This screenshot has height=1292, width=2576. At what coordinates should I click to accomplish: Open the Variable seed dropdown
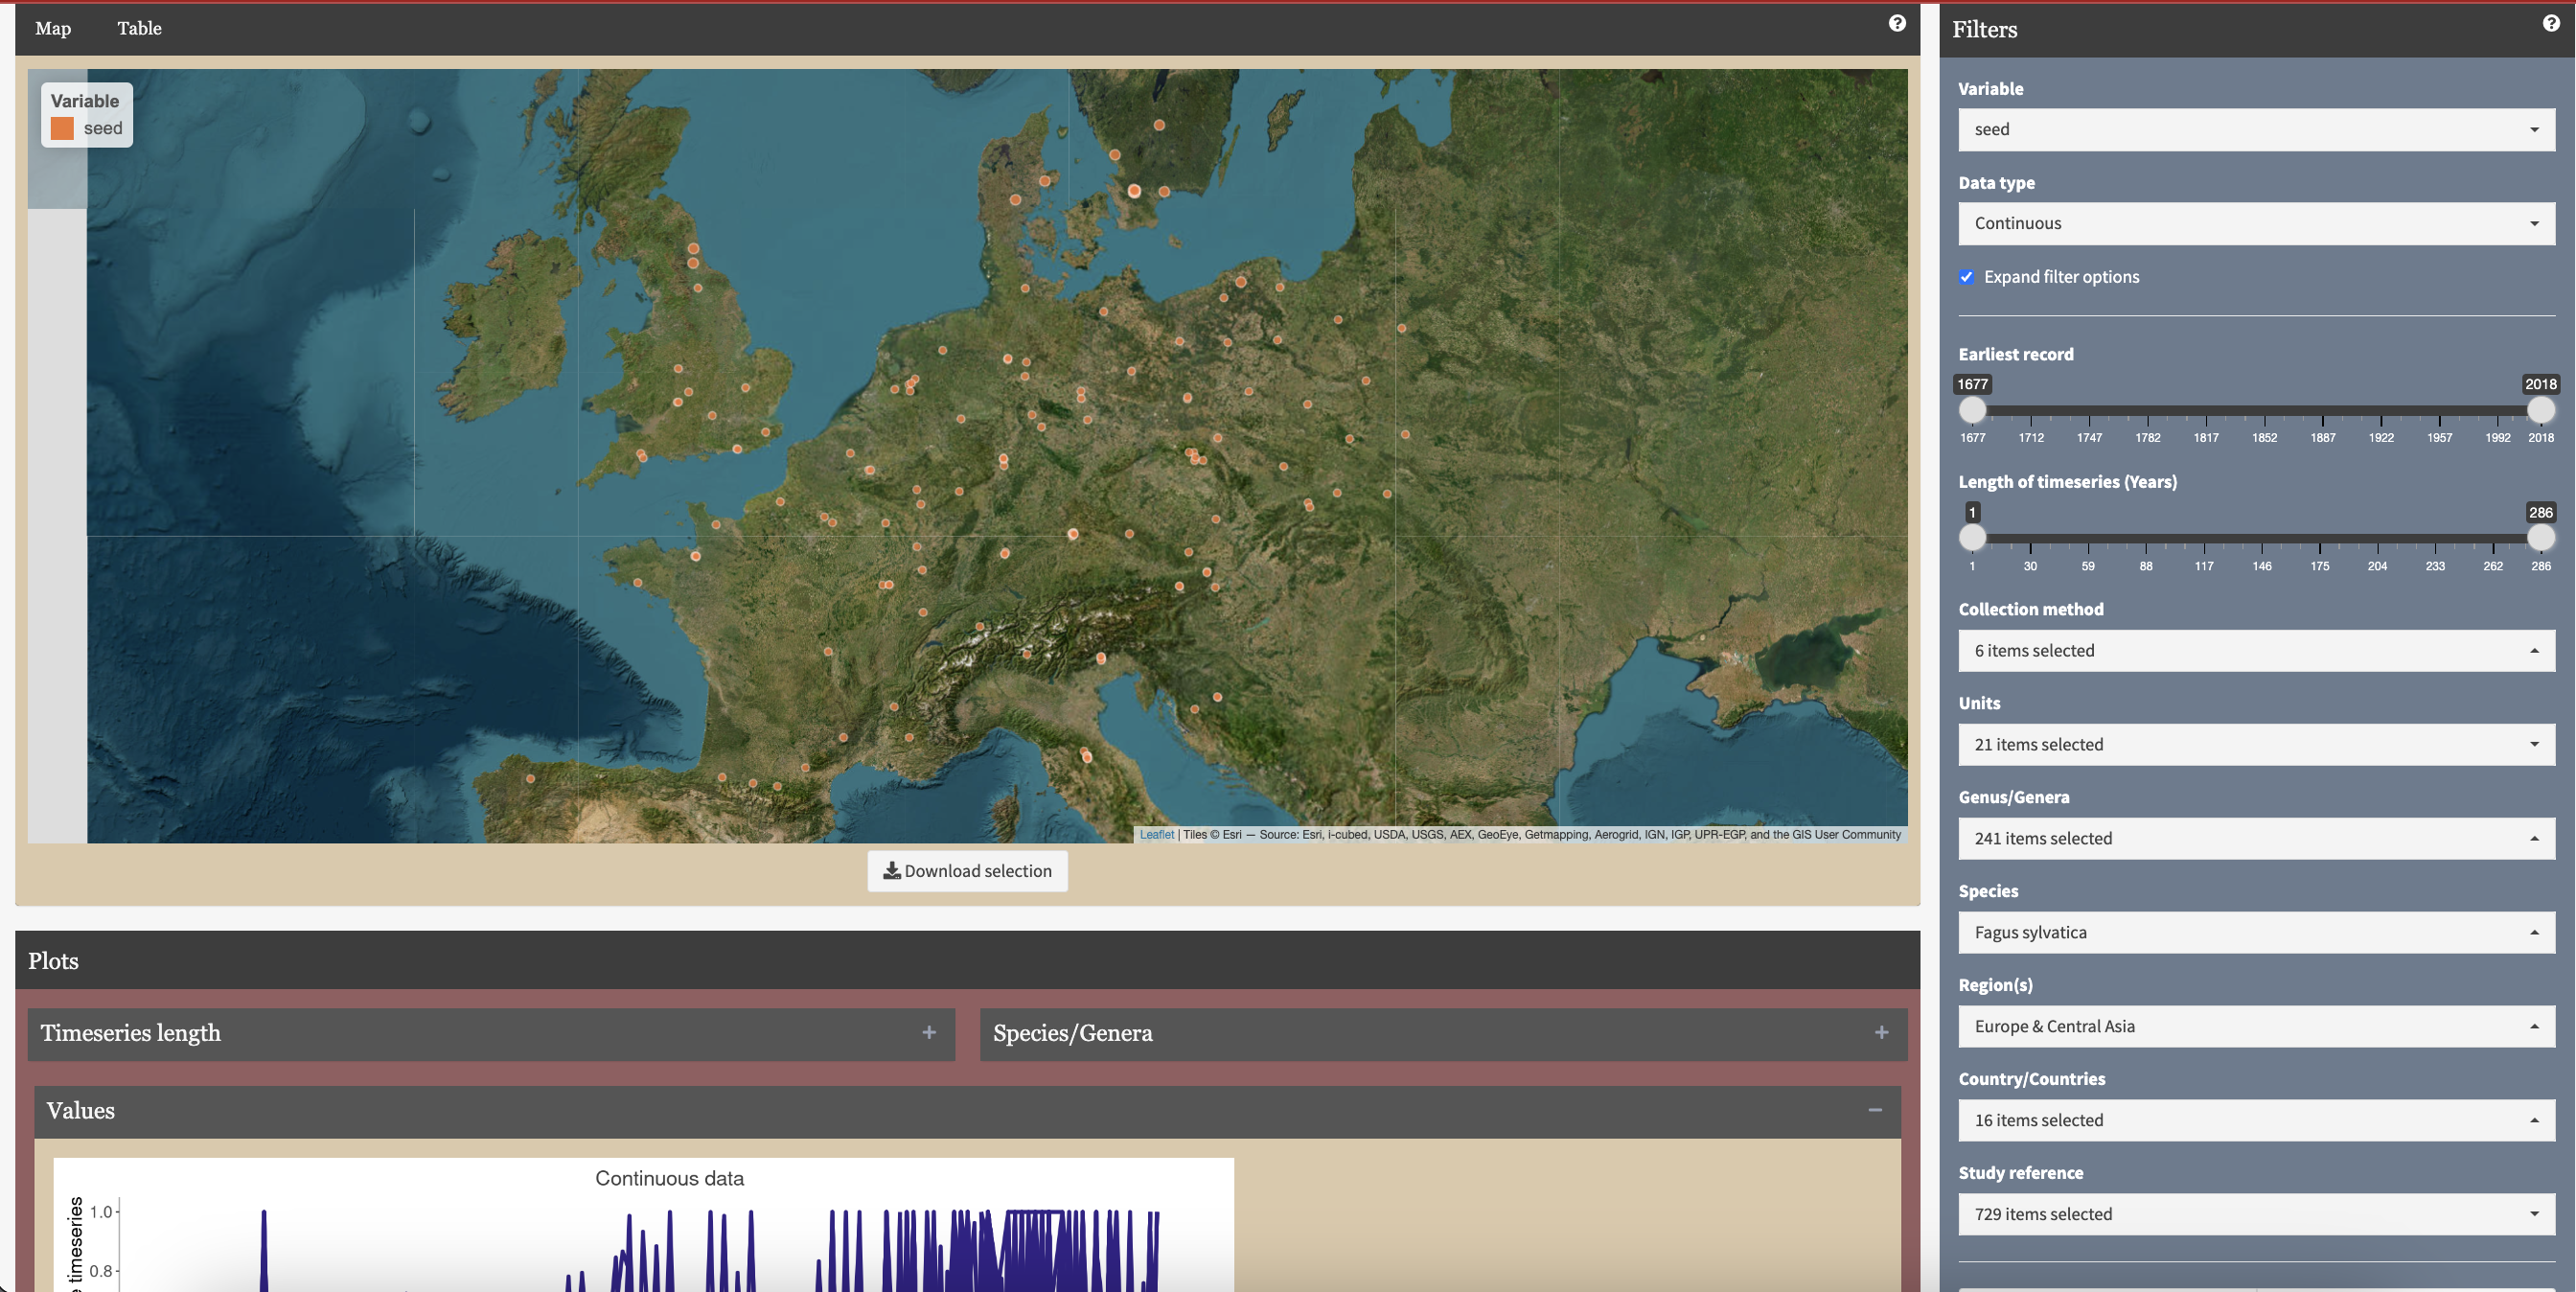pyautogui.click(x=2255, y=130)
